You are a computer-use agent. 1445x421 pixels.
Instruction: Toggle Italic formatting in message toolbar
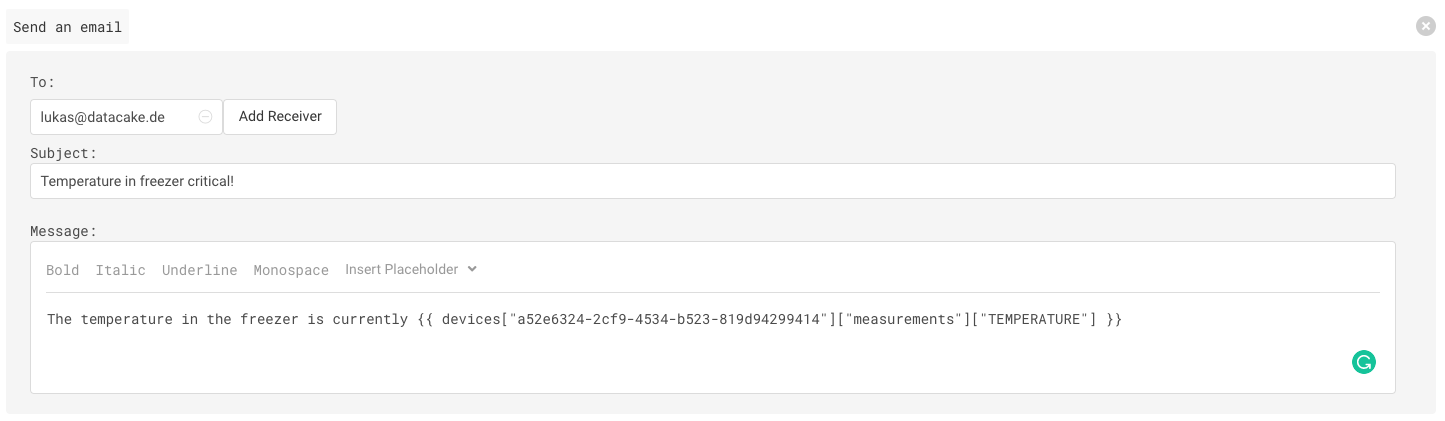121,270
